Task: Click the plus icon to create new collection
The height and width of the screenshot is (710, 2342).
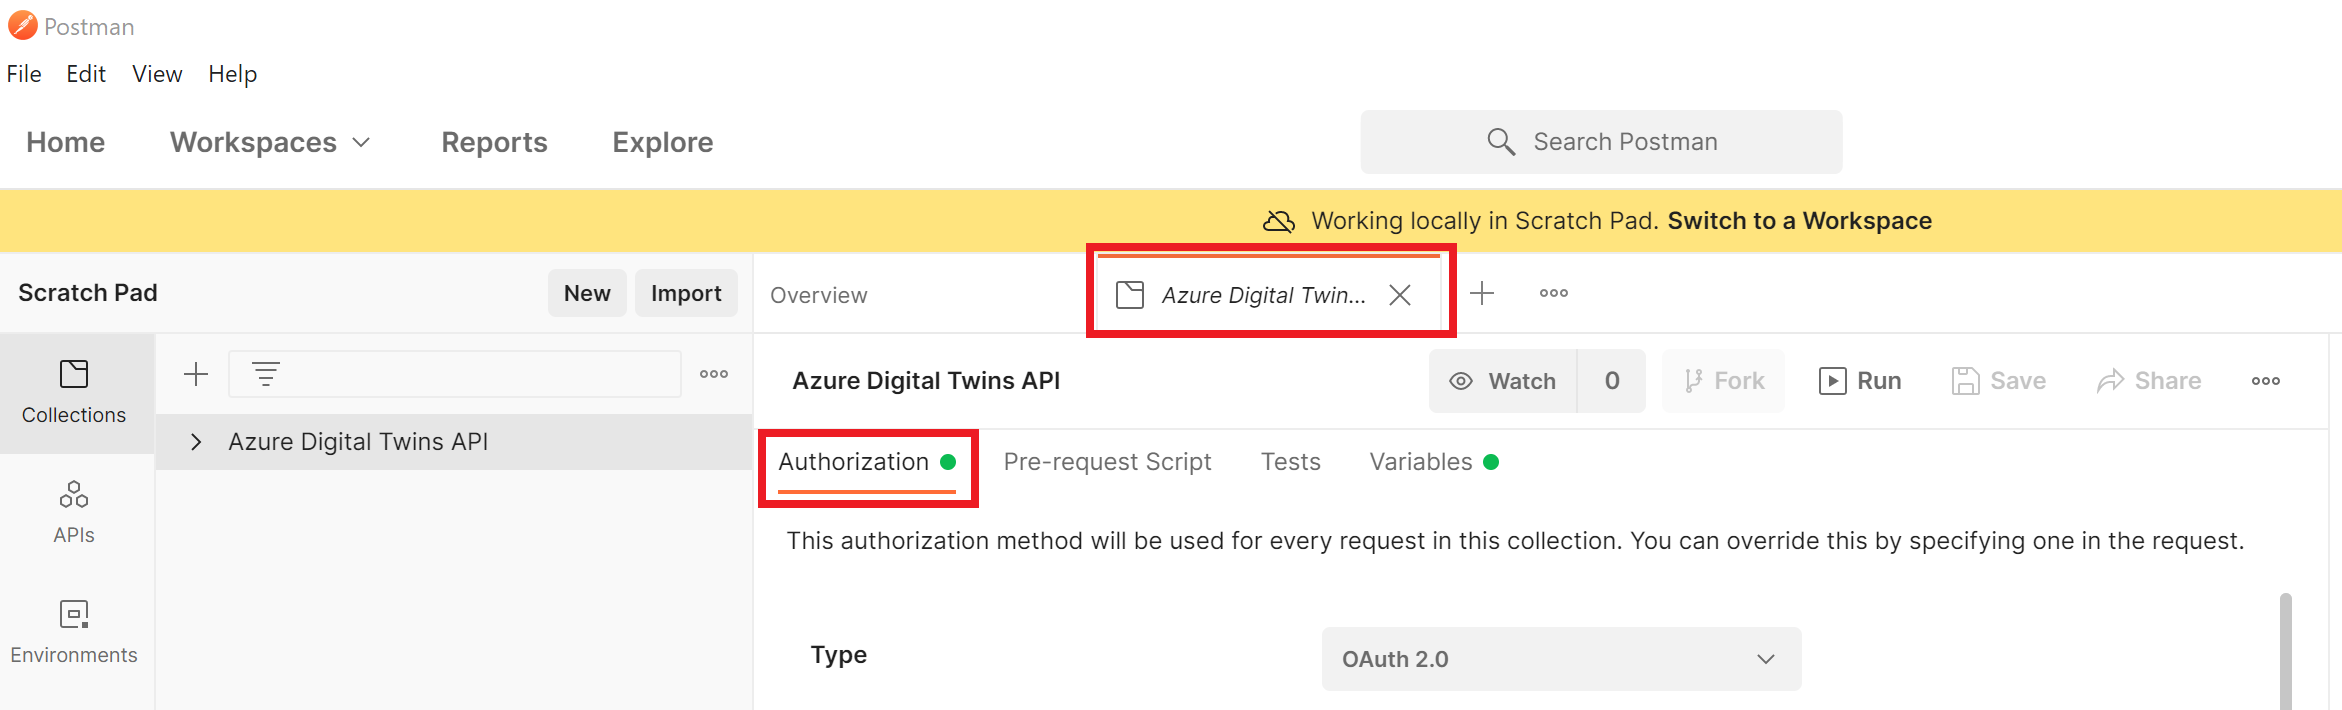Action: tap(196, 374)
